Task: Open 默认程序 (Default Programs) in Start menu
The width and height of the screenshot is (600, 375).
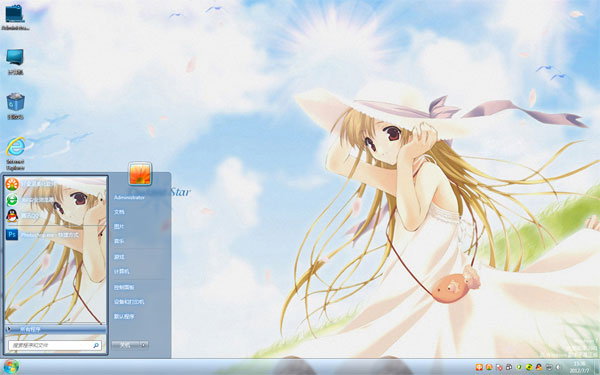Action: pos(124,316)
